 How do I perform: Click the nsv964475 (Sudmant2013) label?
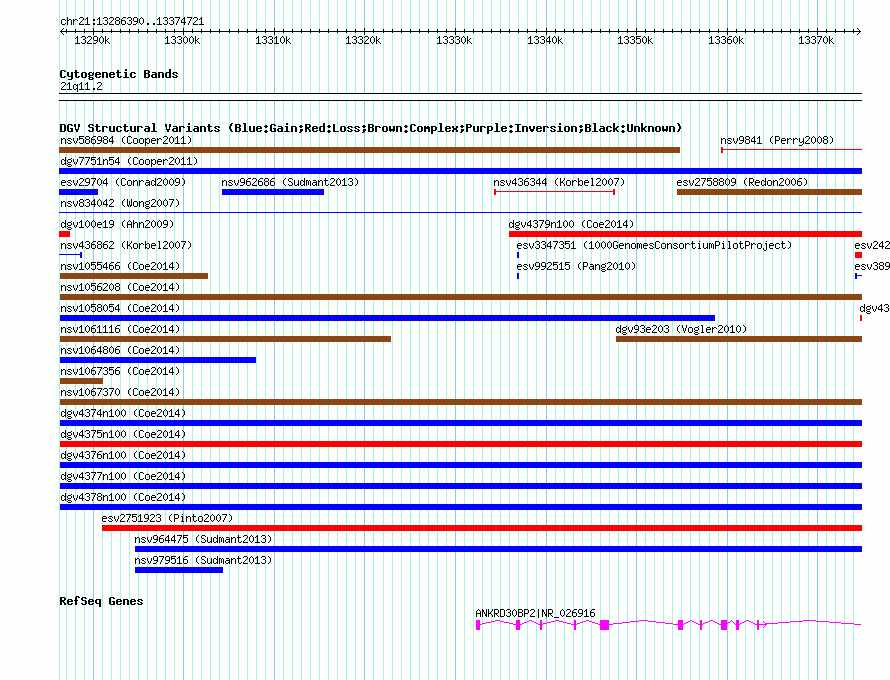(203, 539)
